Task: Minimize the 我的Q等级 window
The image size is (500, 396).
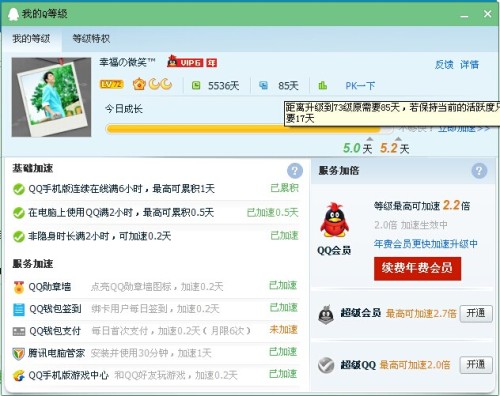Action: [464, 15]
